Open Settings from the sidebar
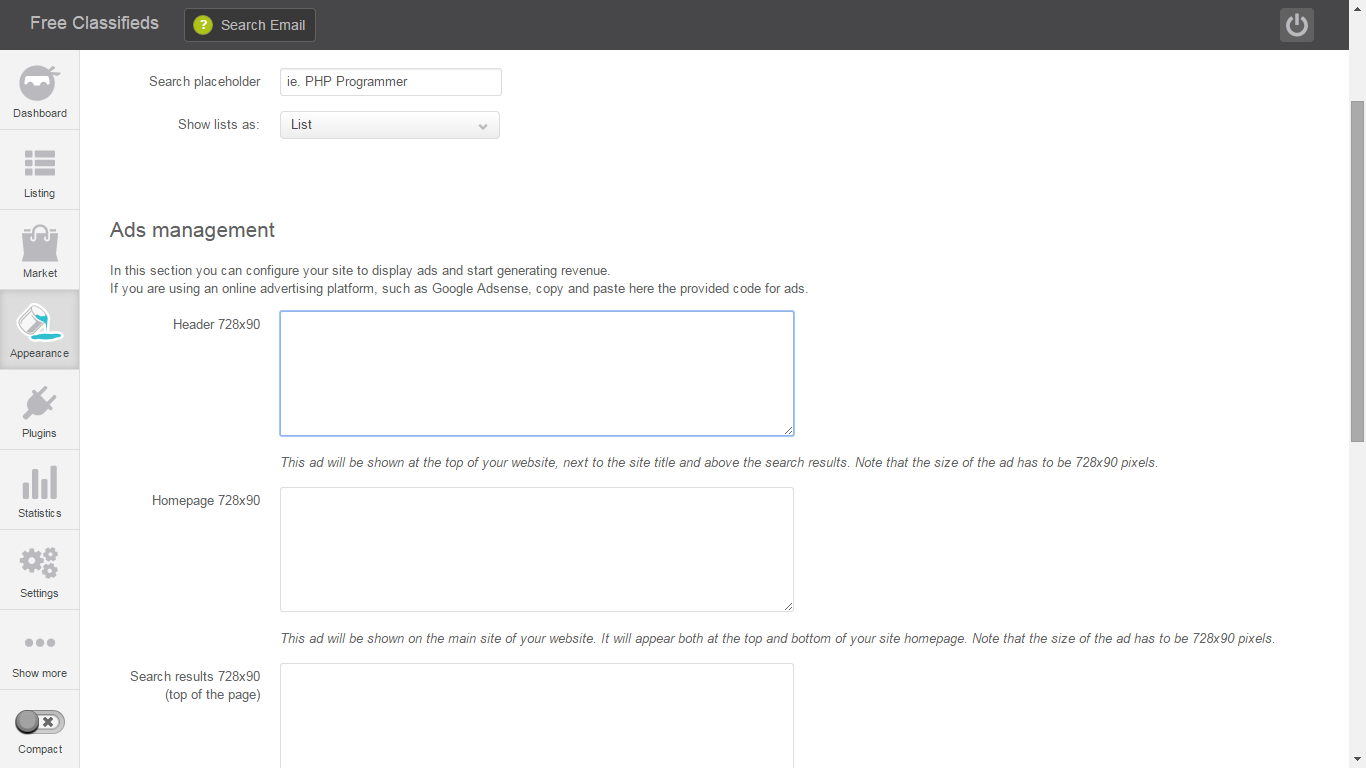The height and width of the screenshot is (768, 1366). pos(39,570)
